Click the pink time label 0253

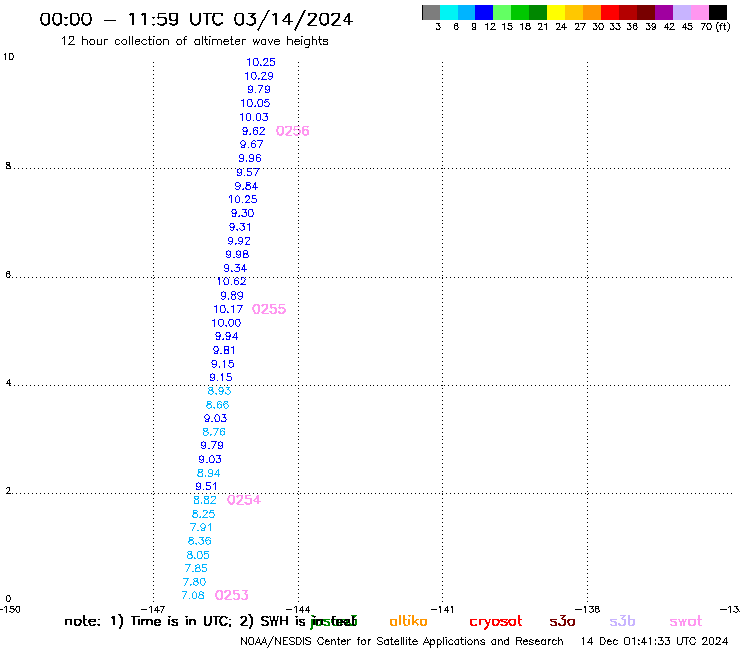232,595
